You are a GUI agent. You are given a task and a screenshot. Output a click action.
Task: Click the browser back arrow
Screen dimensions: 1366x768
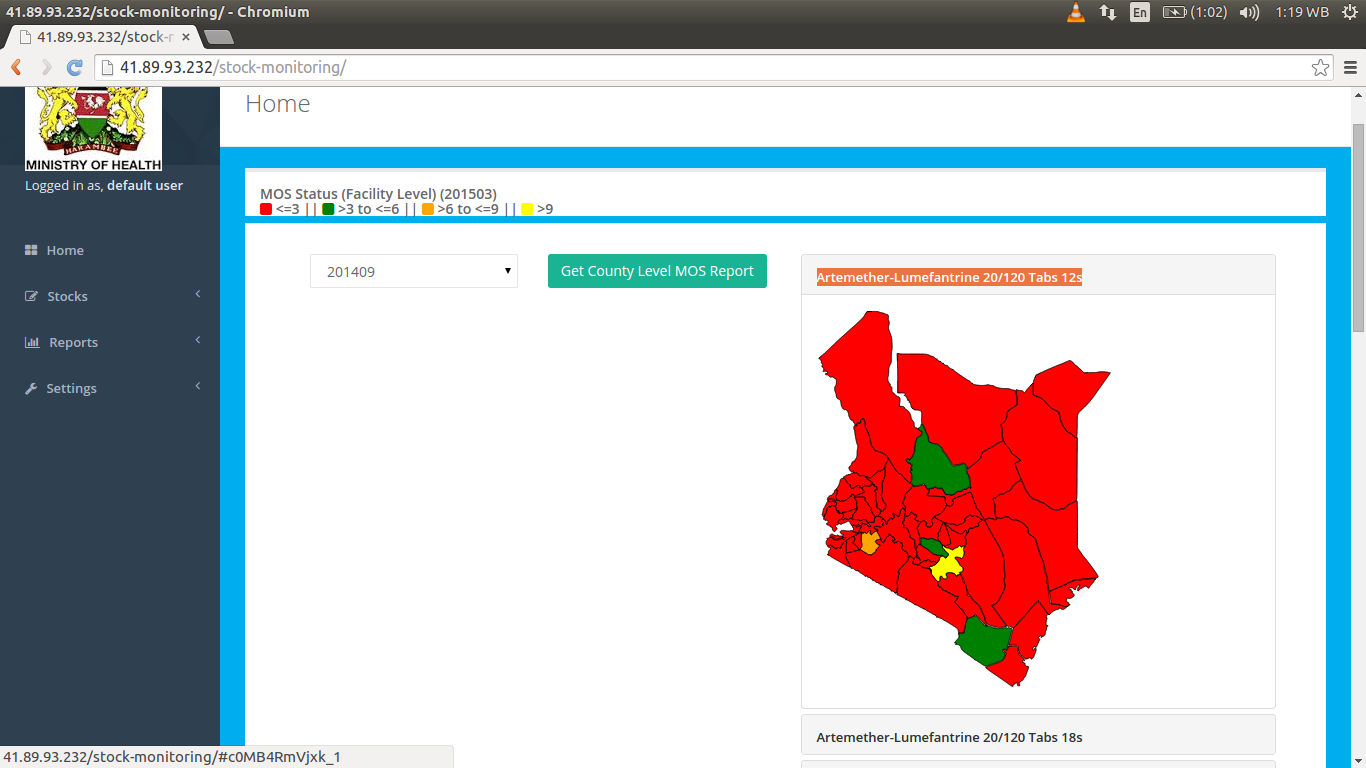click(x=16, y=67)
